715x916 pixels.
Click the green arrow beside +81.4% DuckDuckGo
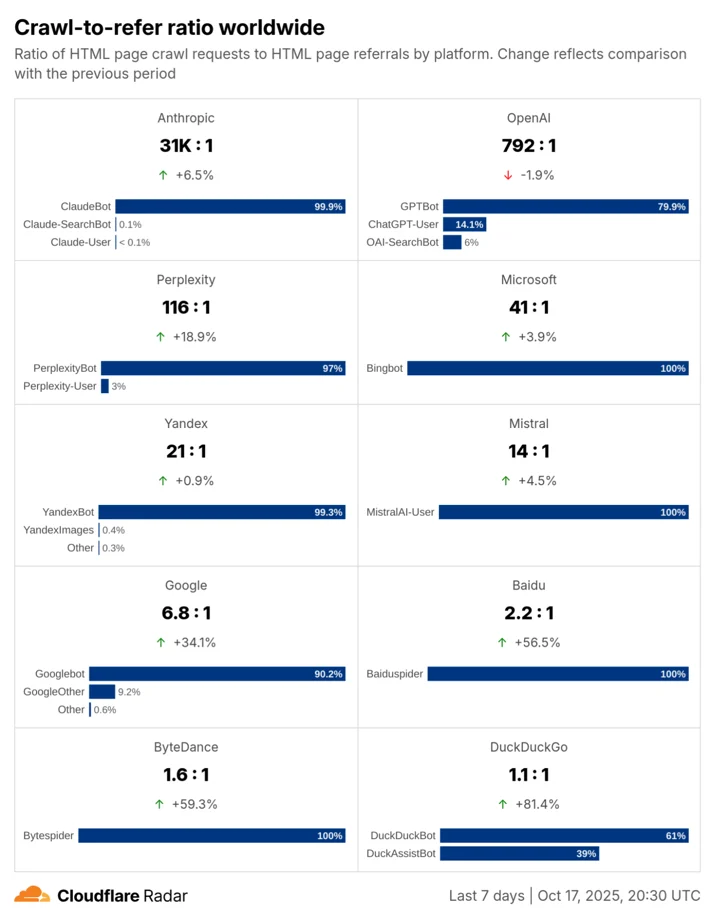tap(503, 804)
